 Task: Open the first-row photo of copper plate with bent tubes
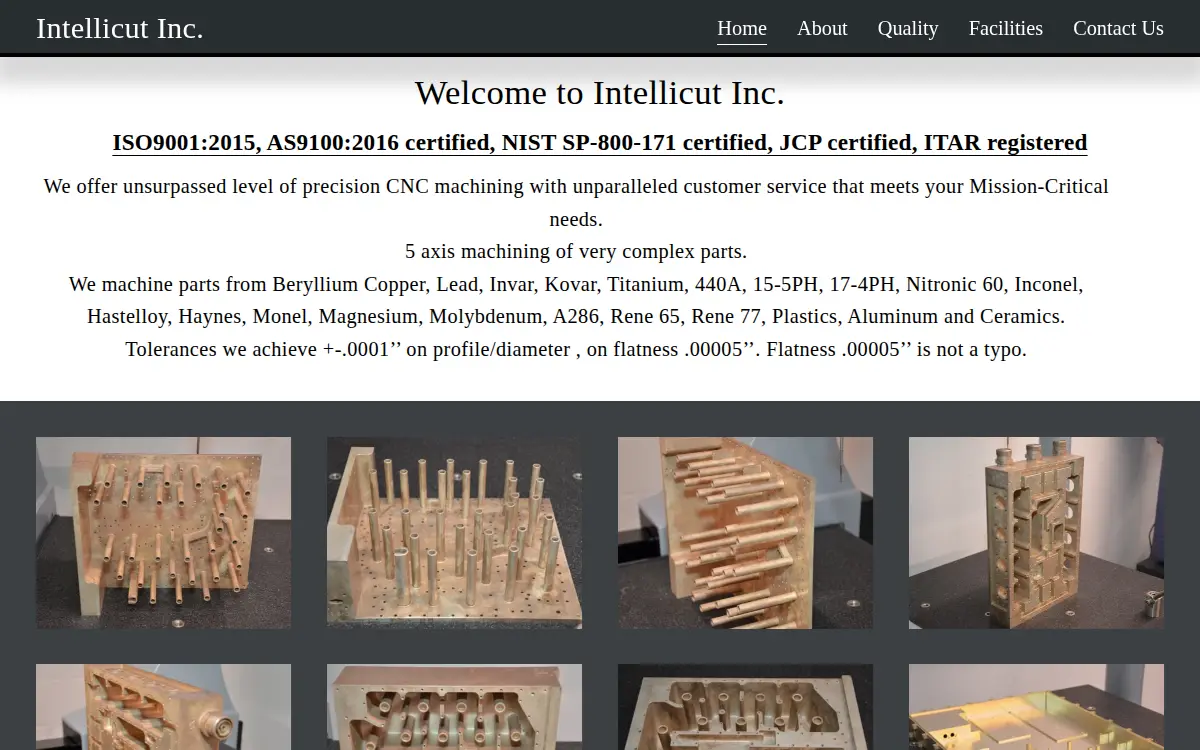[164, 533]
